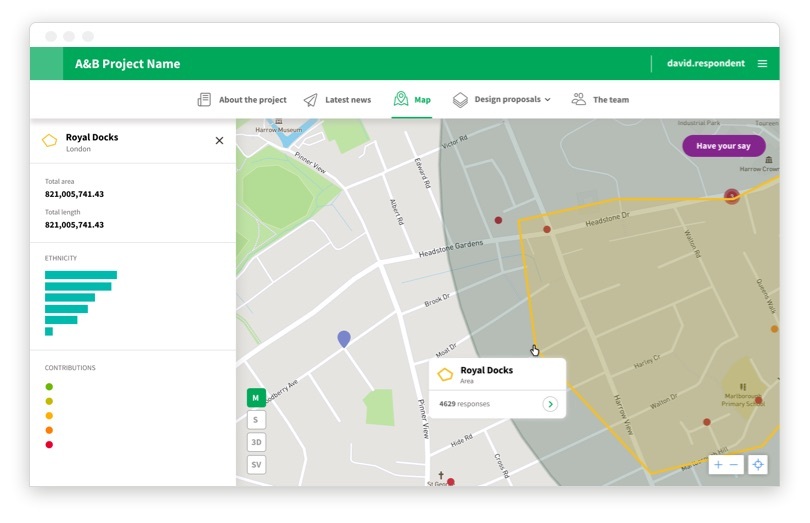810x523 pixels.
Task: Select the green contributions dot
Action: coord(49,387)
